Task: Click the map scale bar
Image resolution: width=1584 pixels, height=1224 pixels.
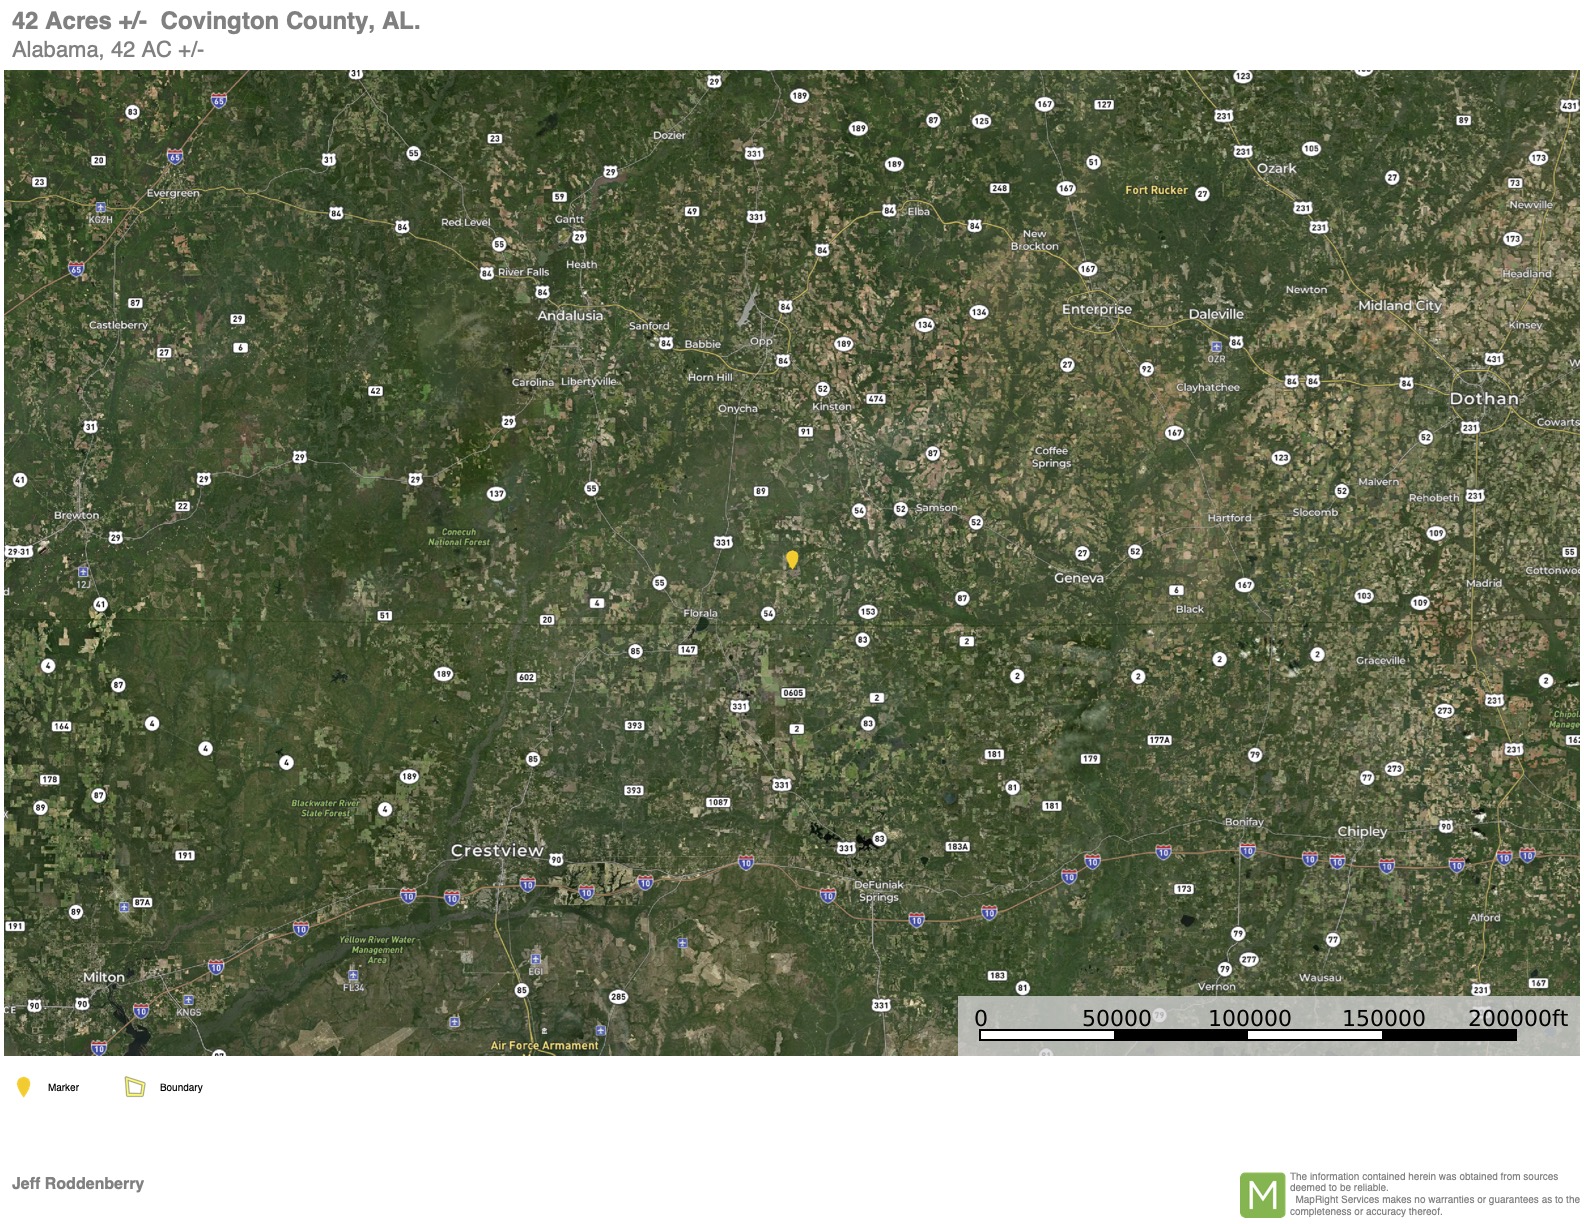Action: 1248,1035
